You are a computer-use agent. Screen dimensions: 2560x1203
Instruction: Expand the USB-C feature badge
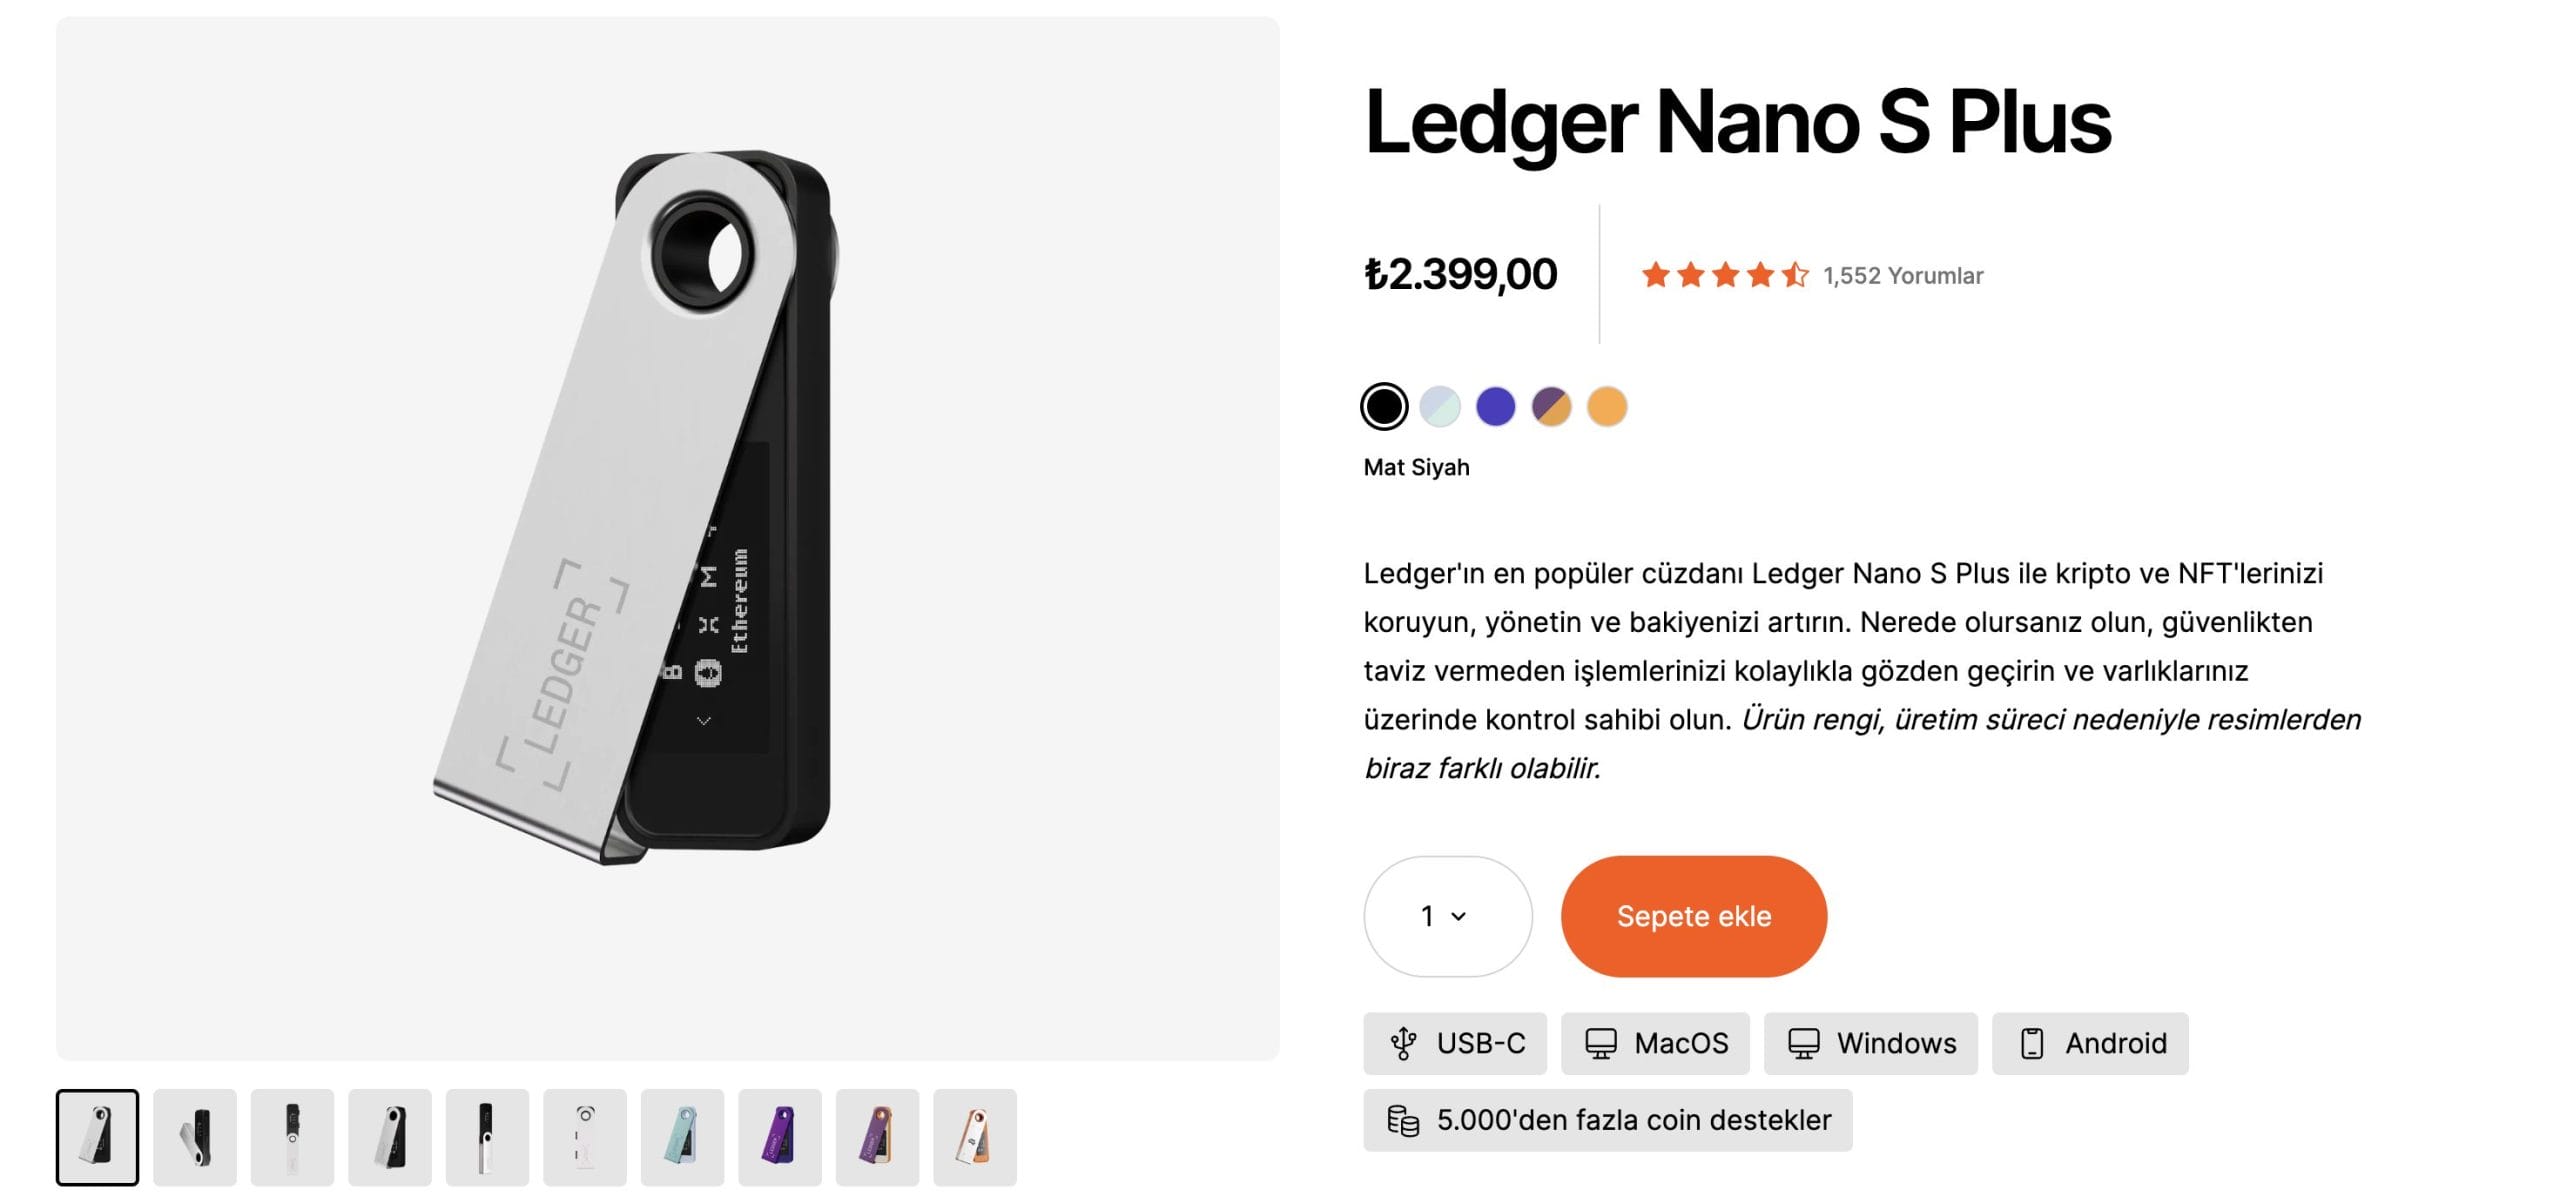coord(1455,1044)
